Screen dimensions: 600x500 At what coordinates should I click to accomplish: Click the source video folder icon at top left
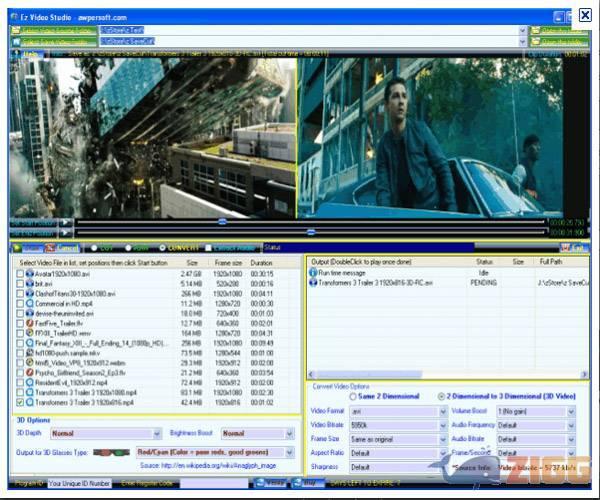[16, 30]
